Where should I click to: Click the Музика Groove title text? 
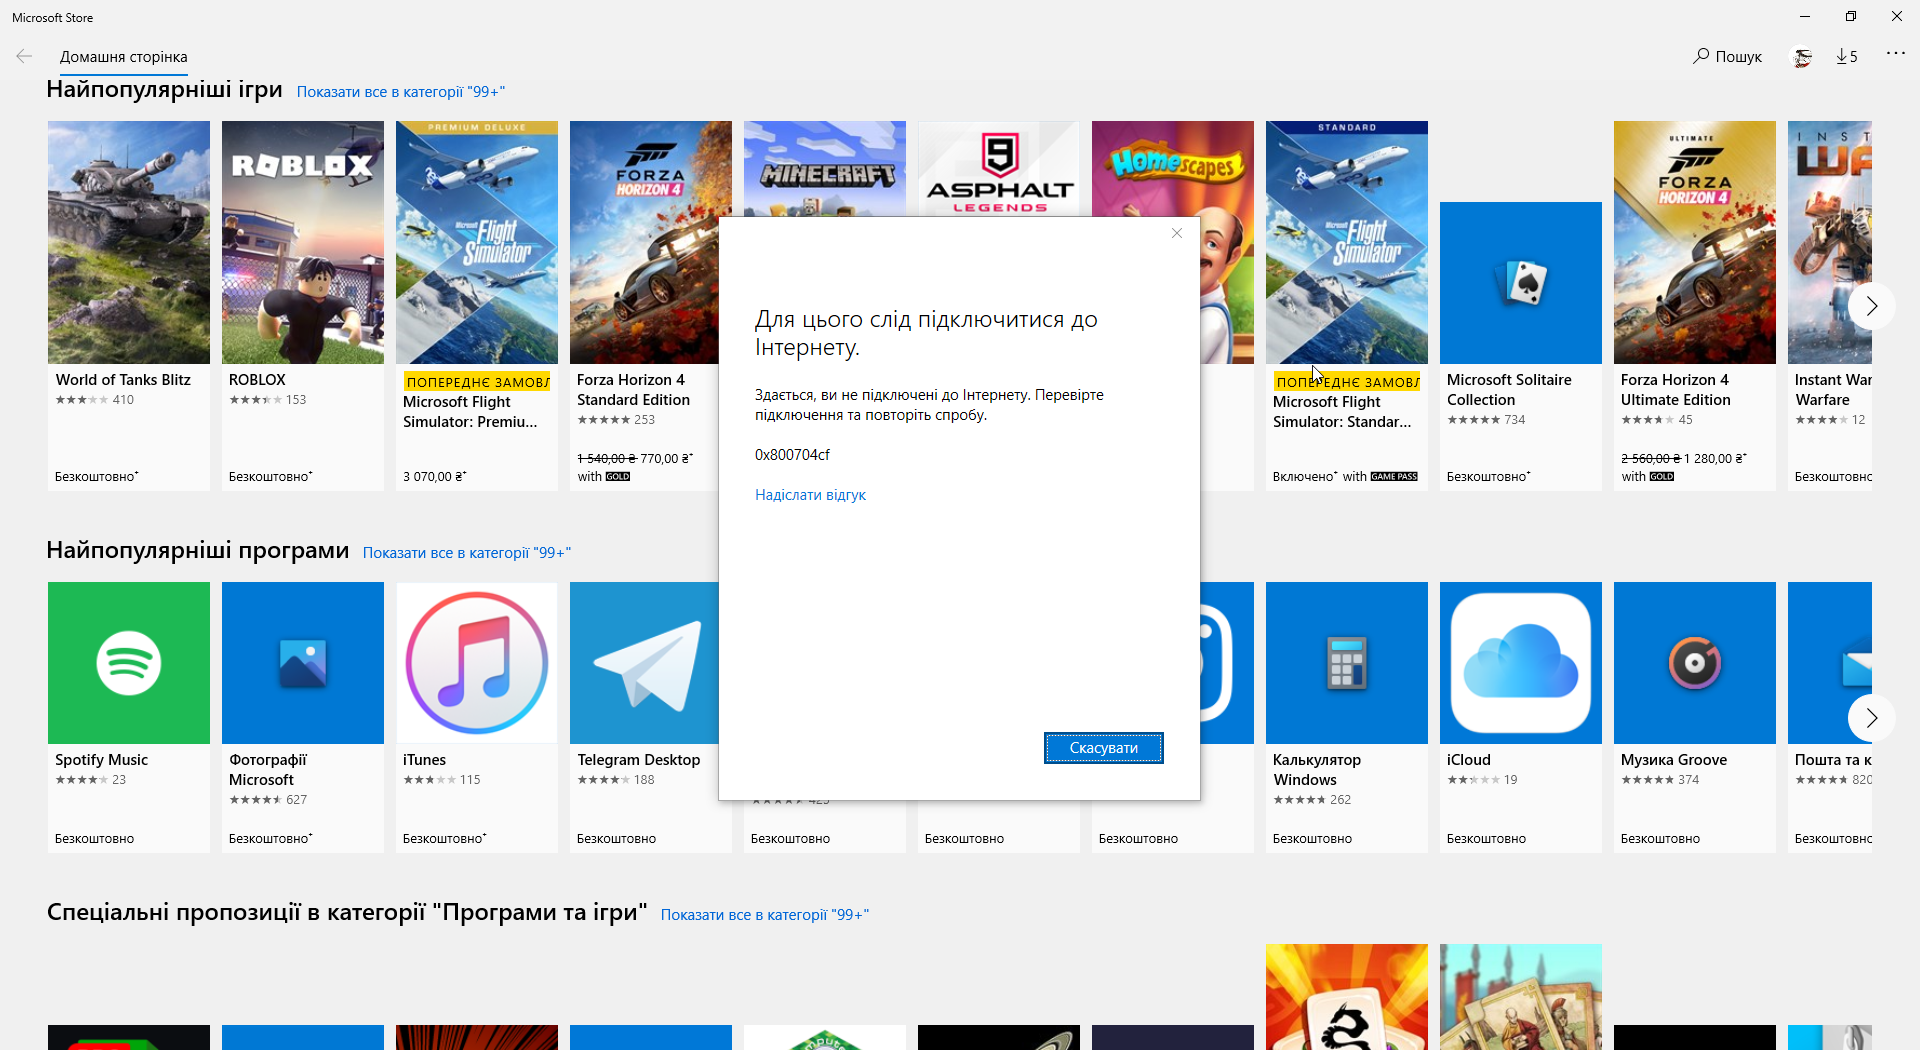[1674, 760]
